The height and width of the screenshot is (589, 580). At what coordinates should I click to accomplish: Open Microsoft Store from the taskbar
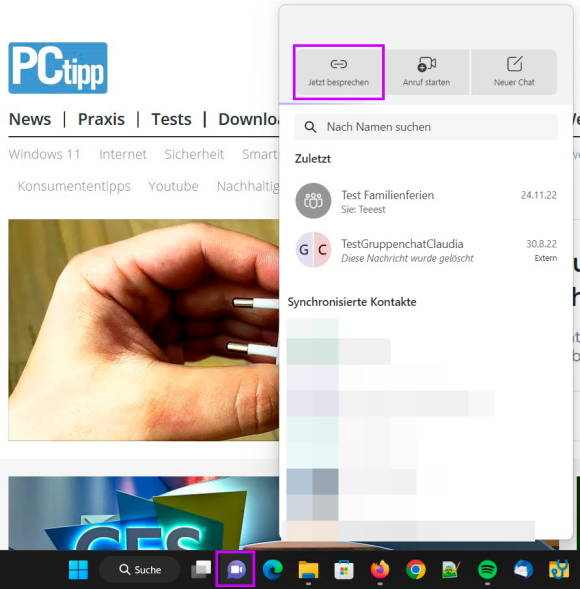point(344,569)
